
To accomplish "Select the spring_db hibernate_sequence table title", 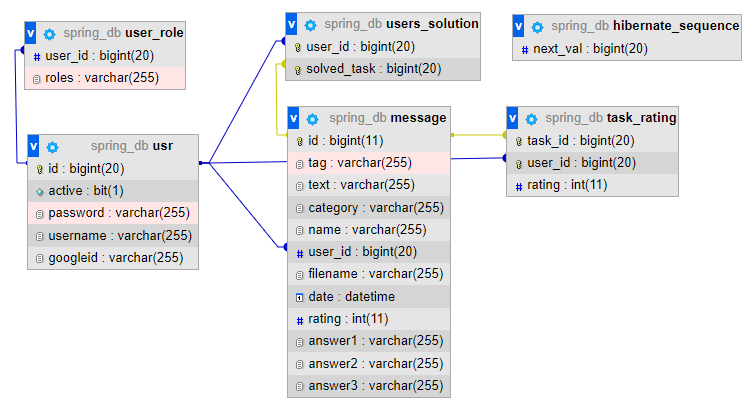I will pyautogui.click(x=645, y=25).
